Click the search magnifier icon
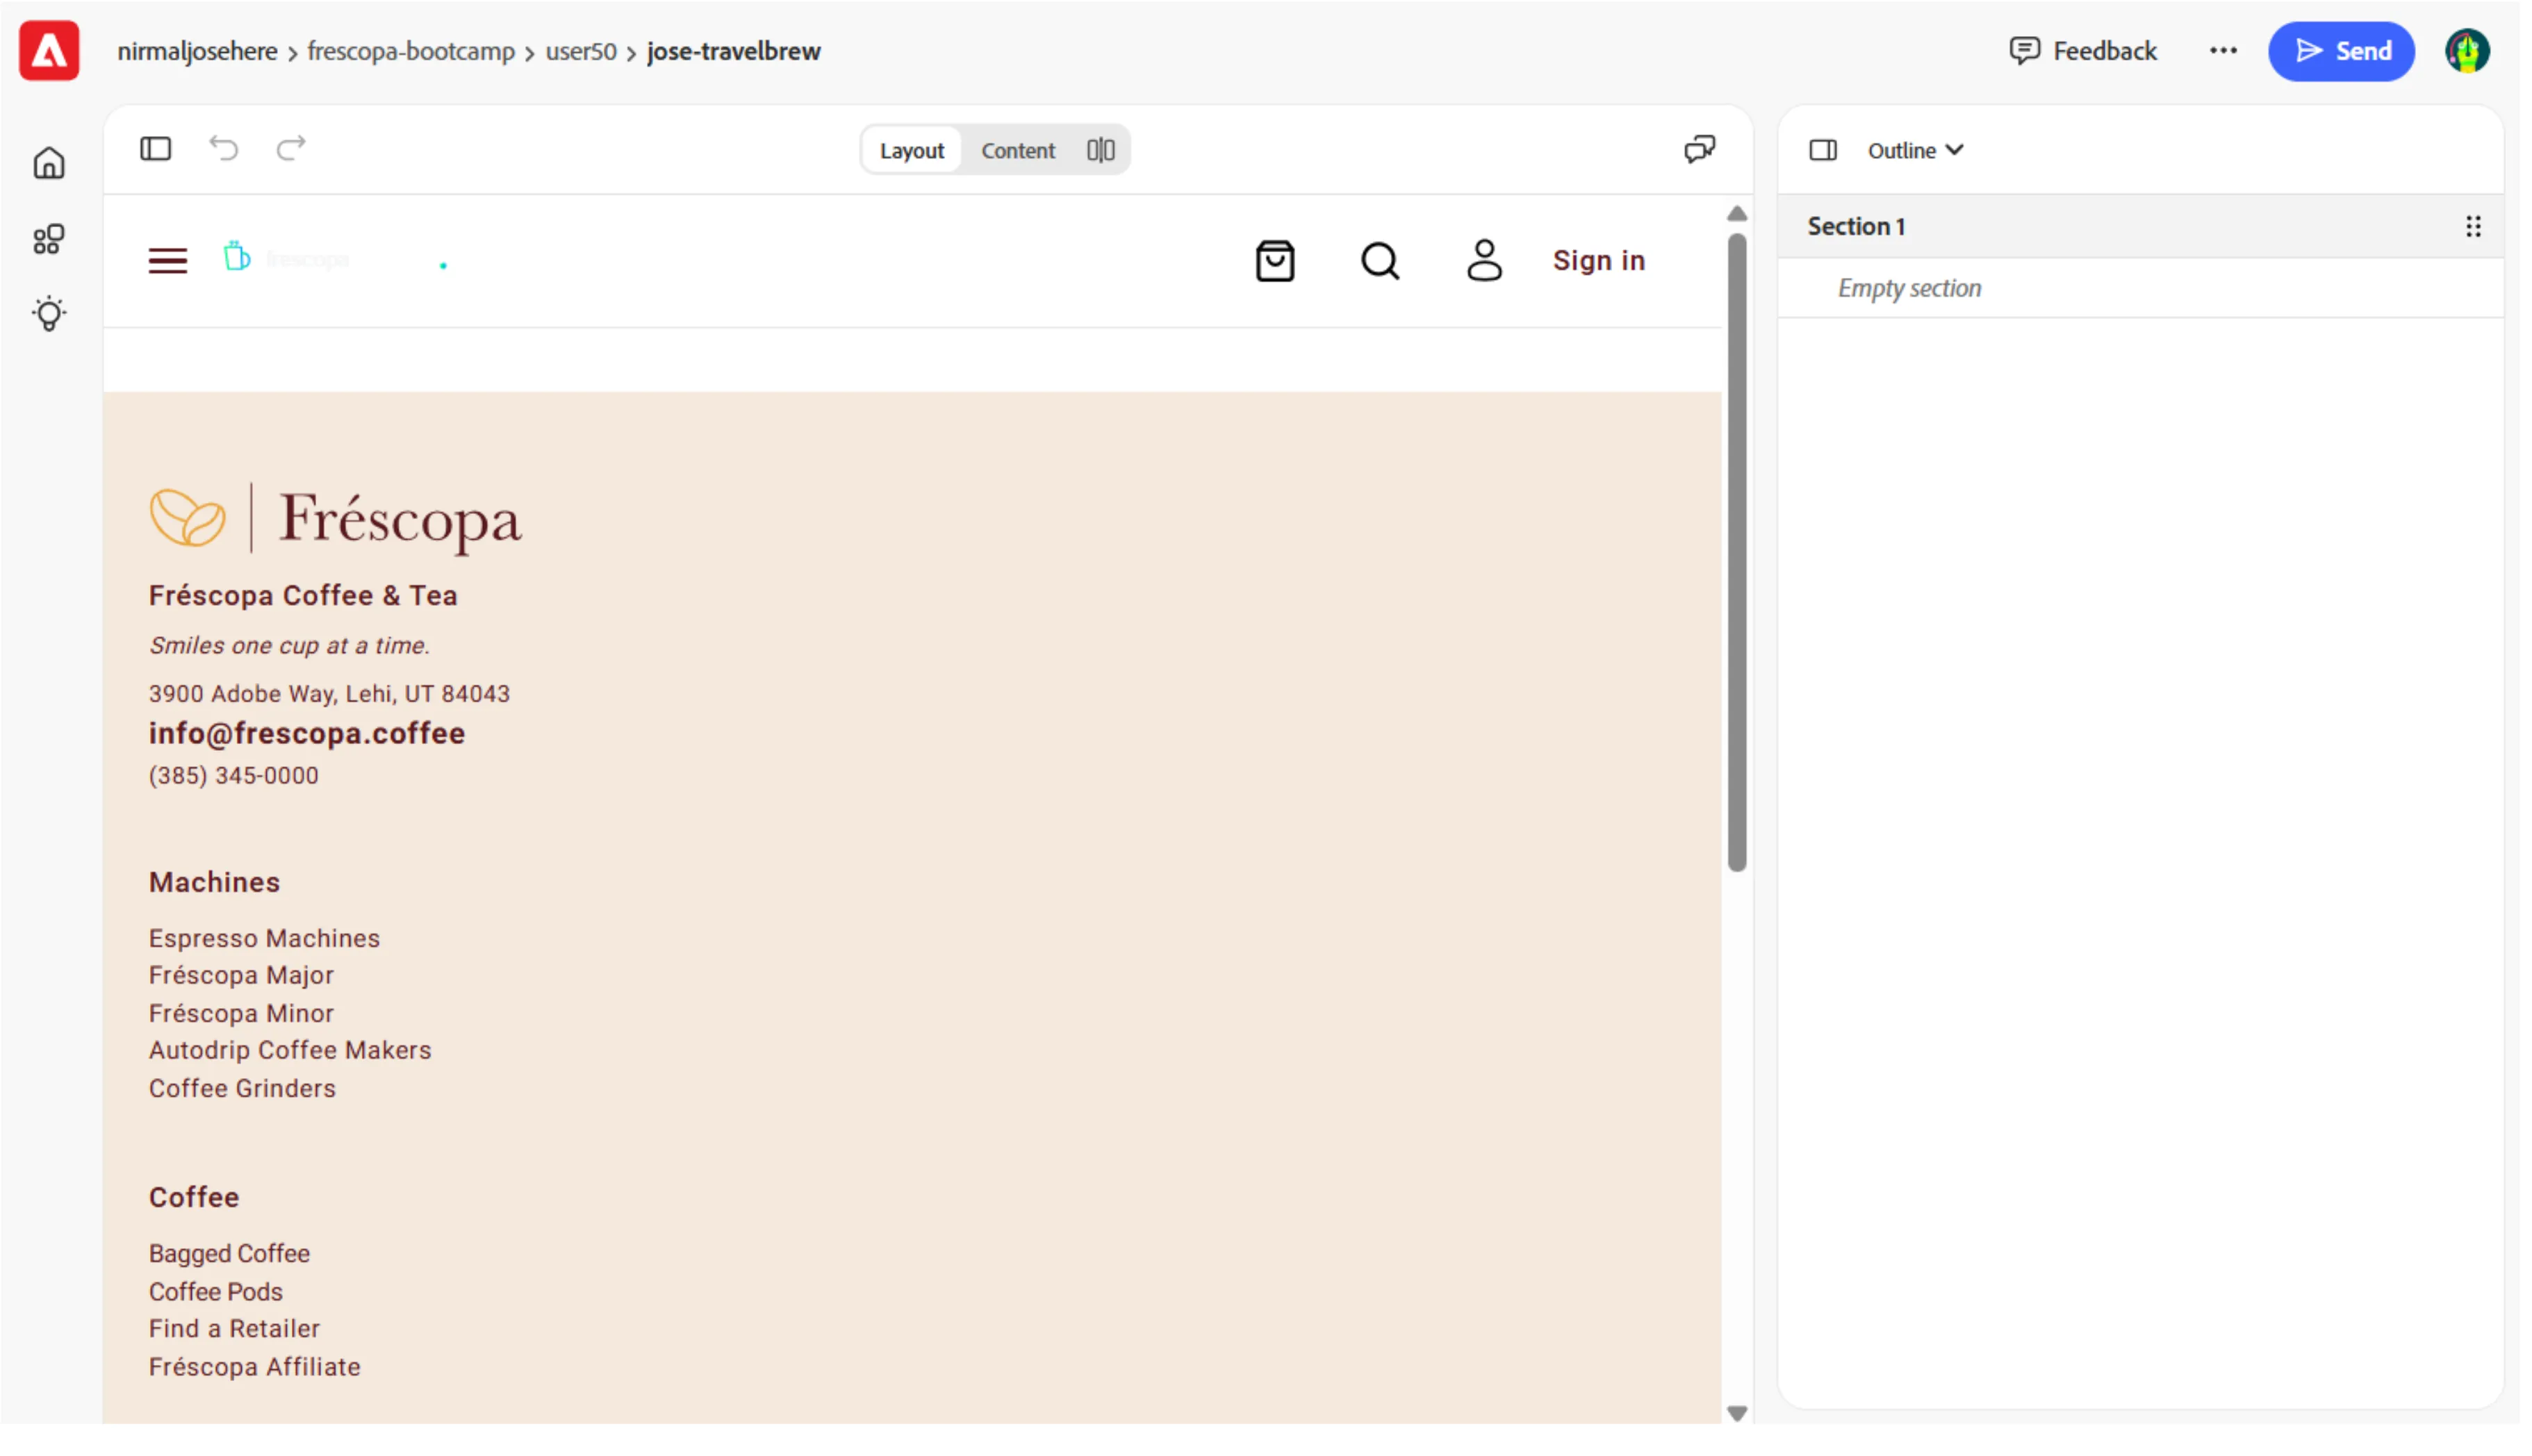 point(1380,261)
